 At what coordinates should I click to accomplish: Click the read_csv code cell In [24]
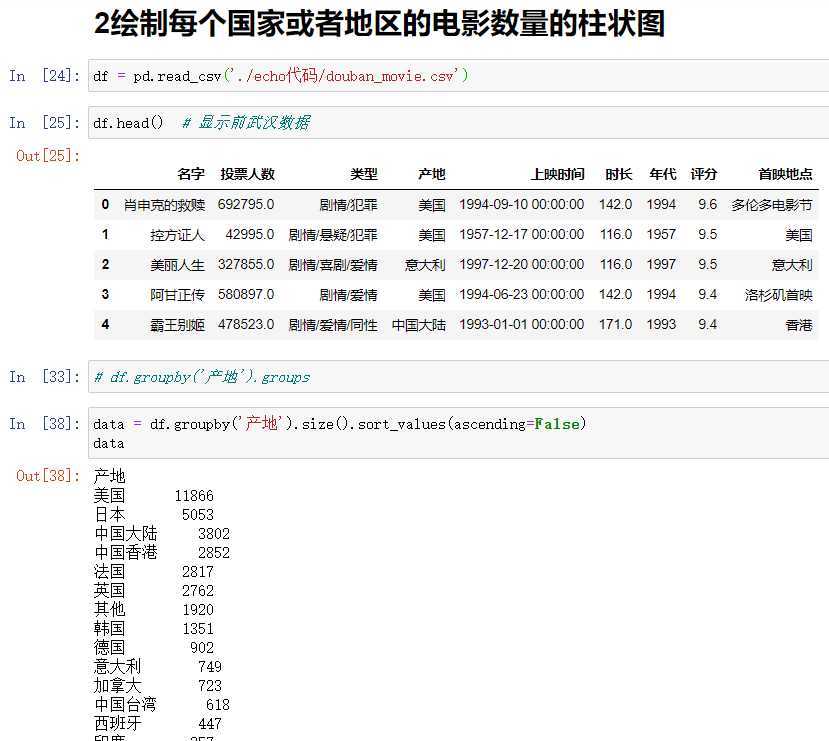tap(458, 76)
